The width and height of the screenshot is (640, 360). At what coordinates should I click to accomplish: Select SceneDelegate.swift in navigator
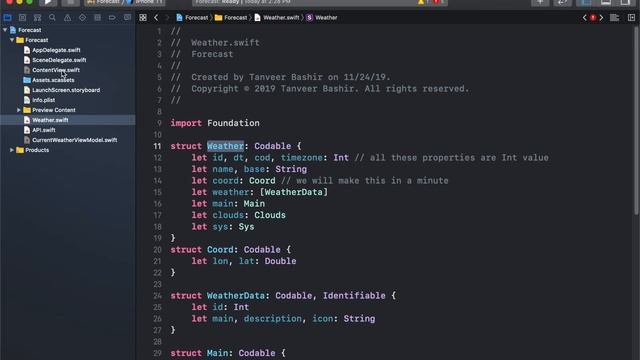tap(59, 60)
